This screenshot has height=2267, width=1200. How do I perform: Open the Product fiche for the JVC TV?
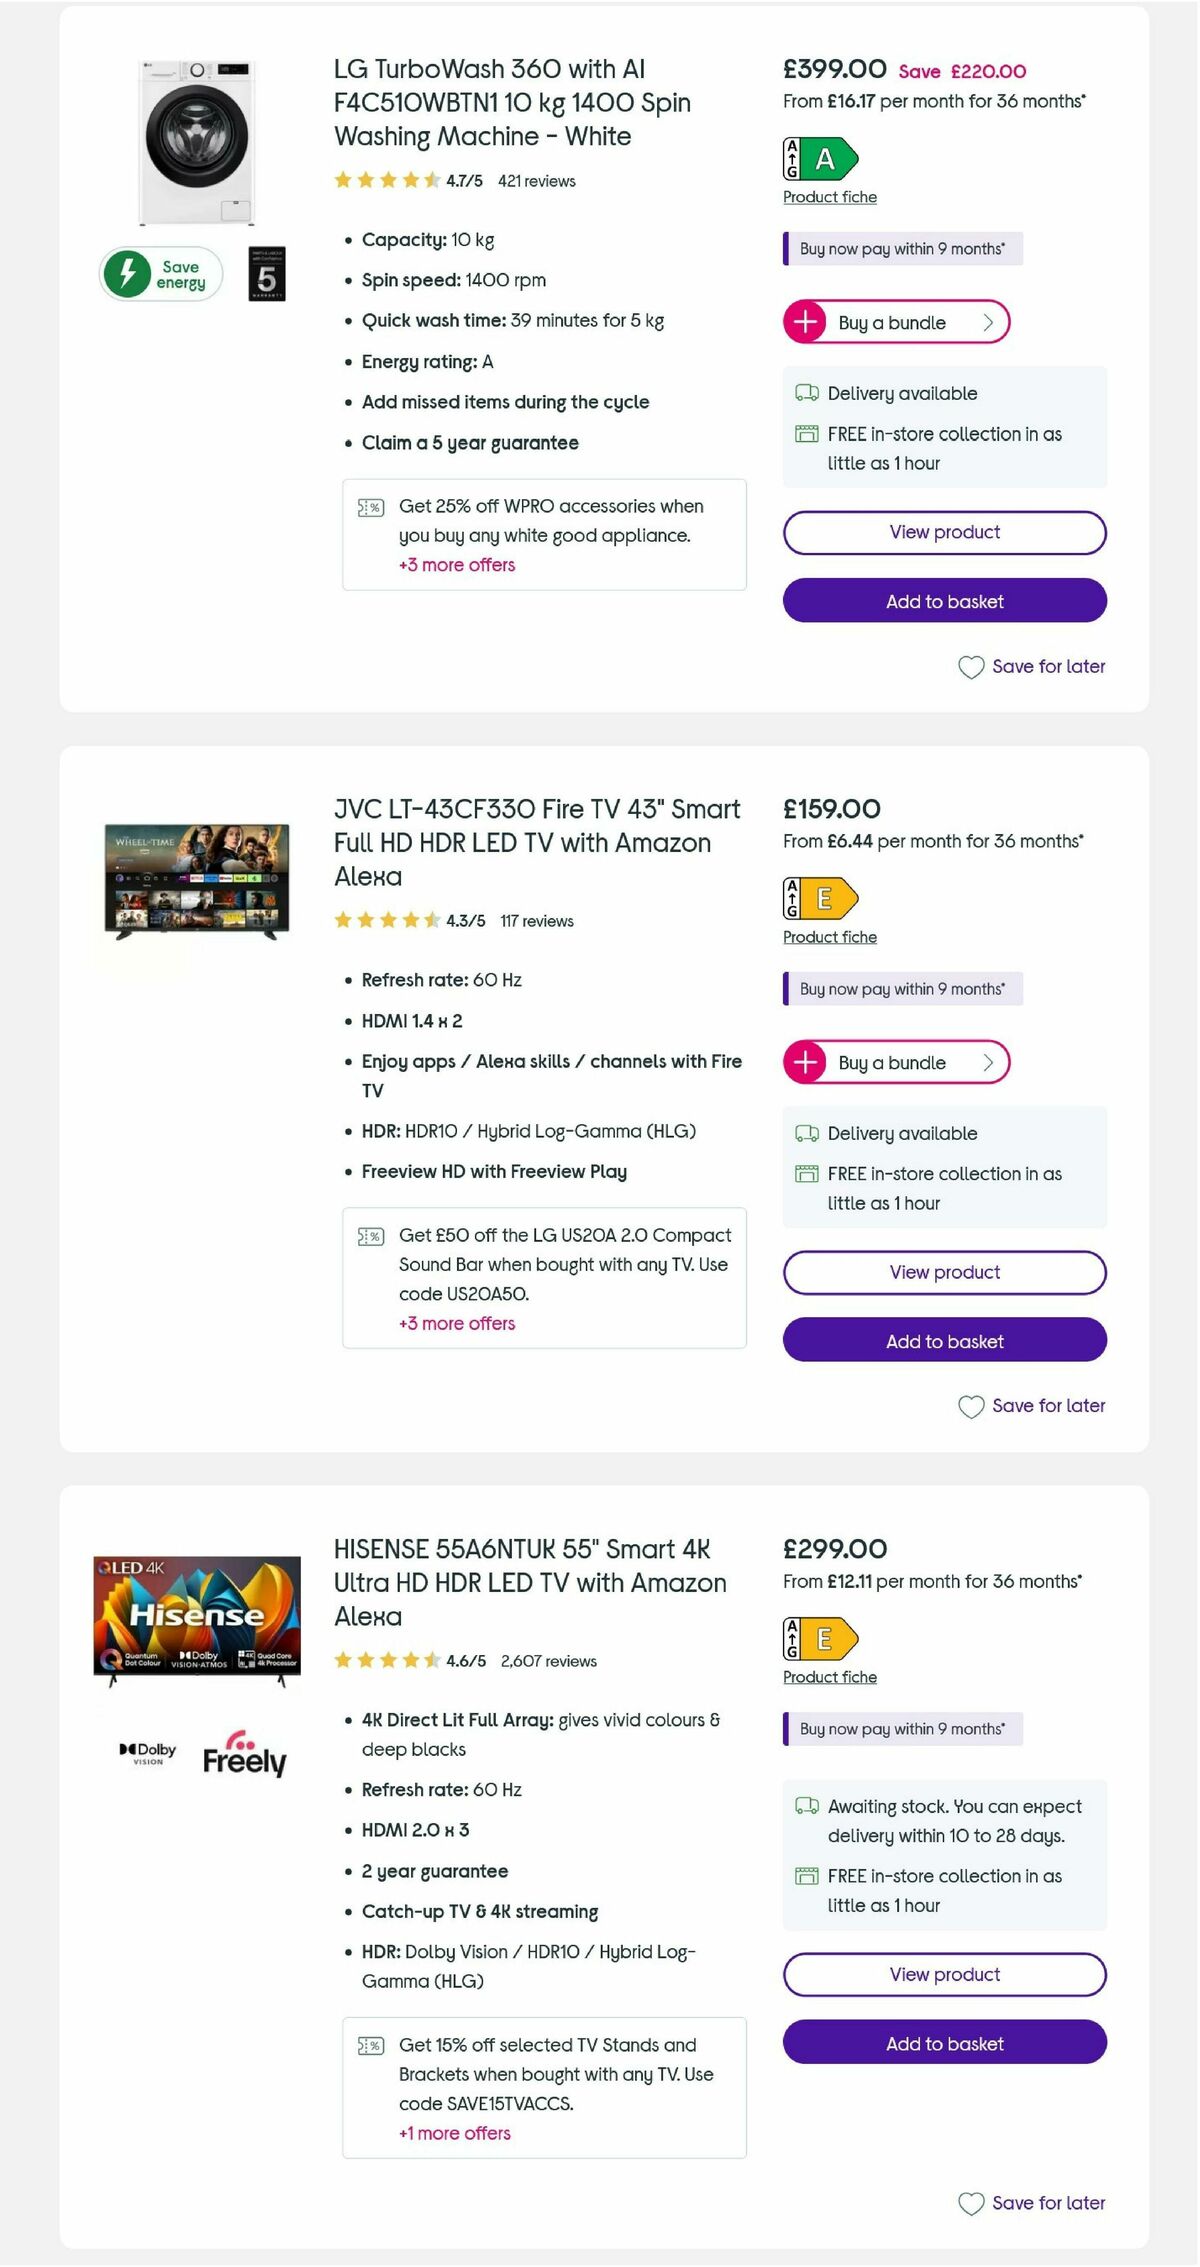point(829,937)
